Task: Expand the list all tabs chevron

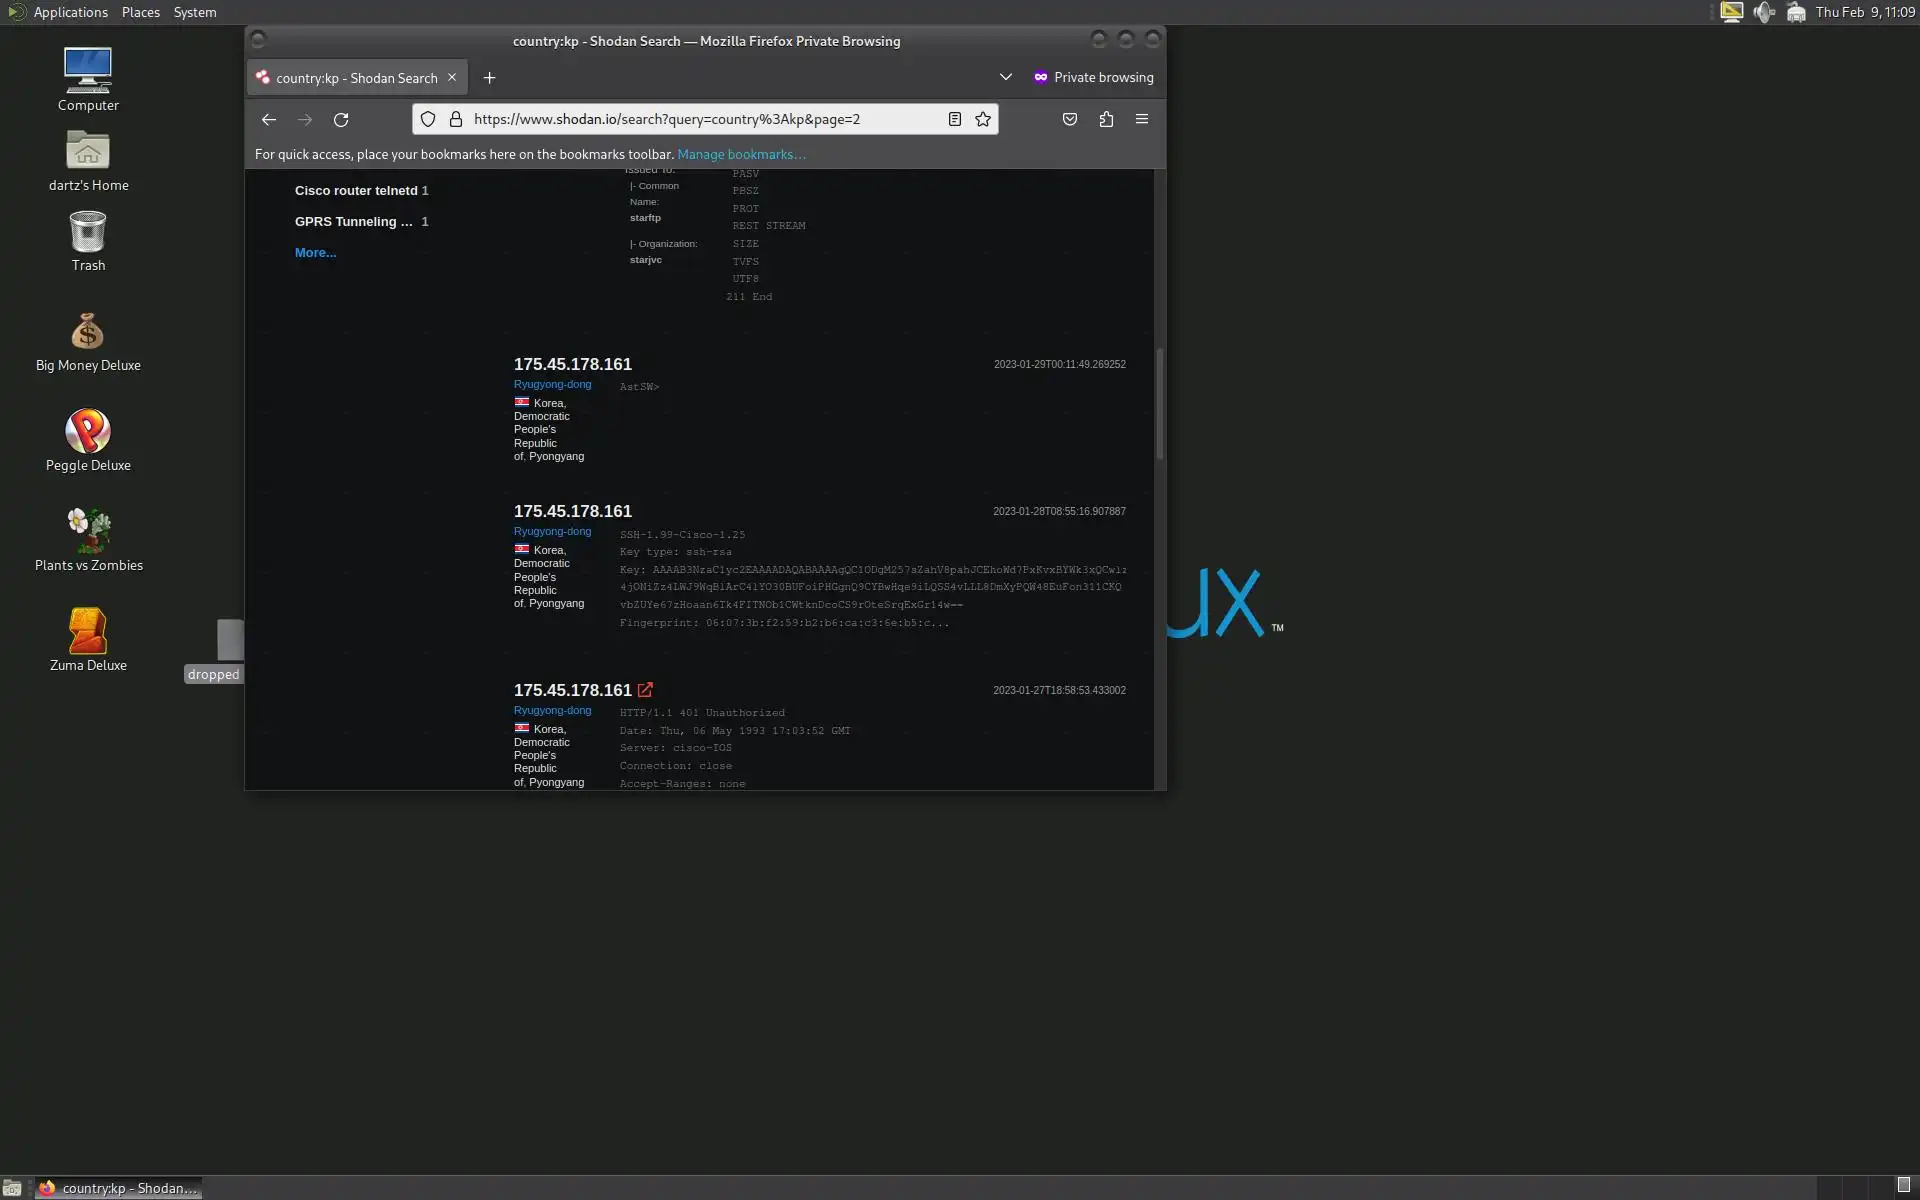Action: [1005, 77]
